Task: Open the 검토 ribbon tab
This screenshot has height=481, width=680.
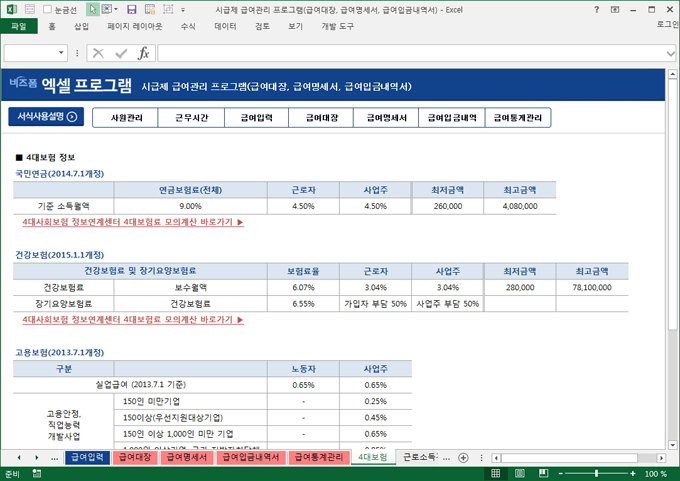Action: pos(262,26)
